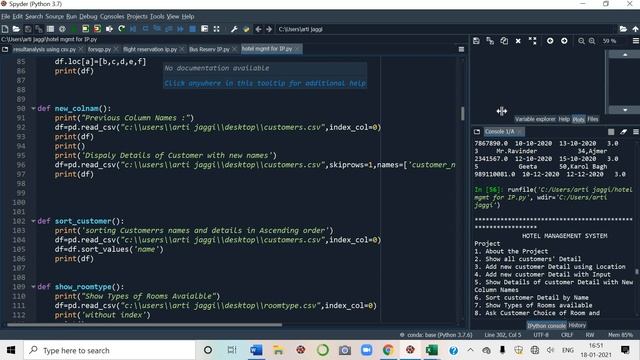Show previous plot arrow icon

[x=550, y=41]
